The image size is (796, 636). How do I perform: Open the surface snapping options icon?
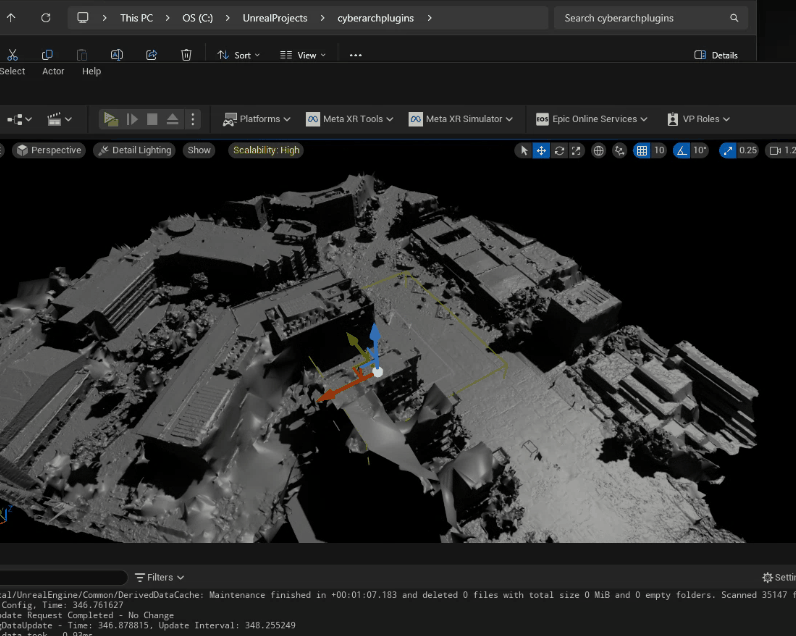(x=619, y=150)
